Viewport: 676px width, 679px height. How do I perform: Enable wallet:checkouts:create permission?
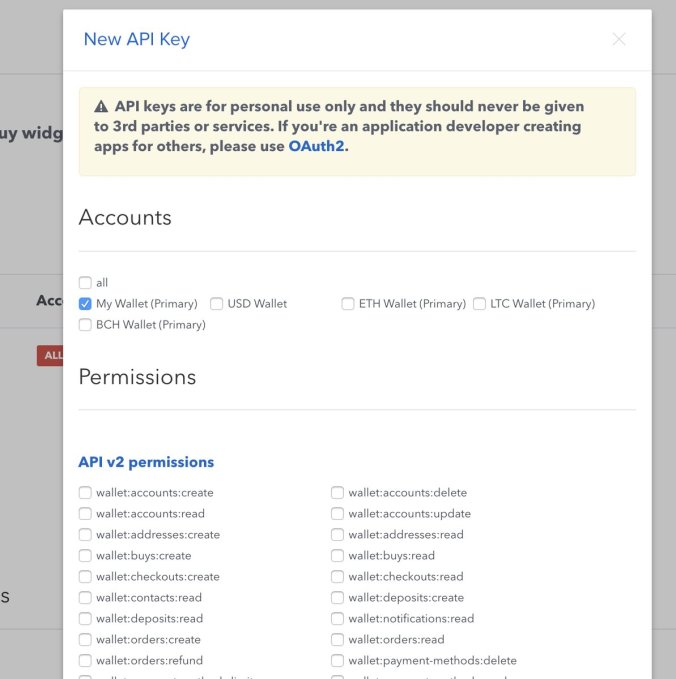point(85,577)
